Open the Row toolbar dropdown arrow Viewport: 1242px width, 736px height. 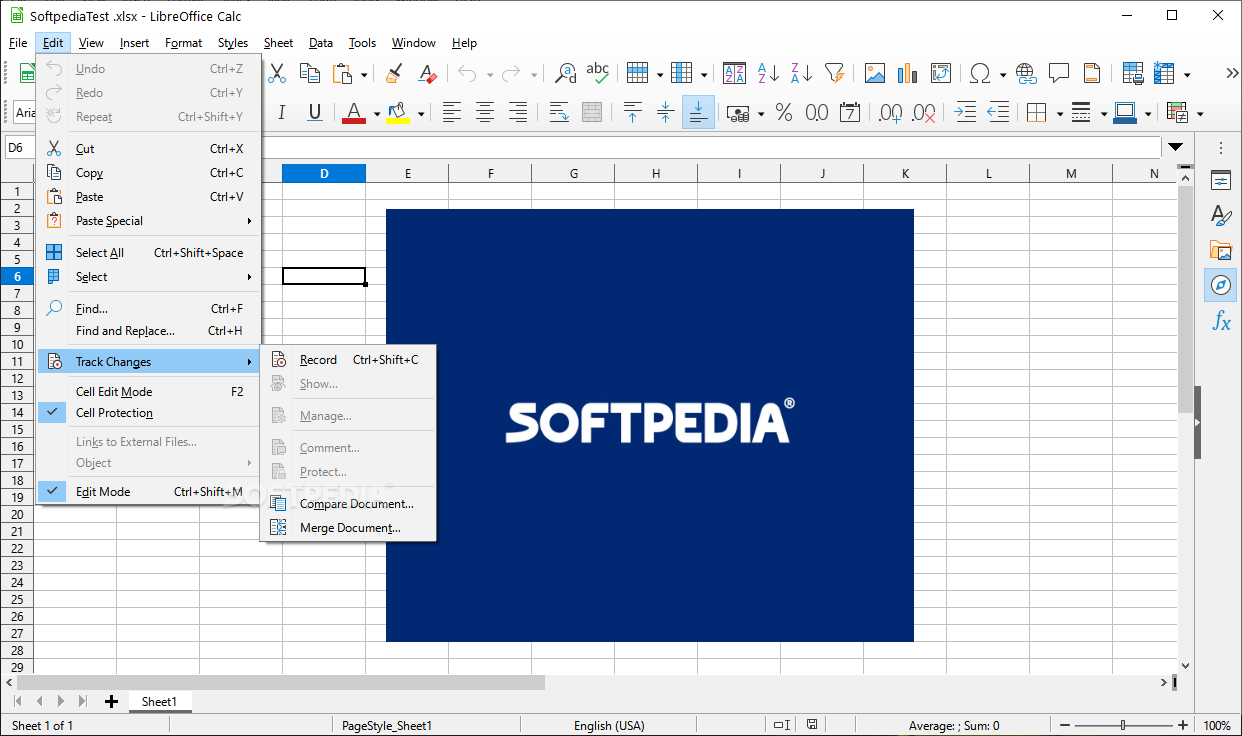pos(660,74)
